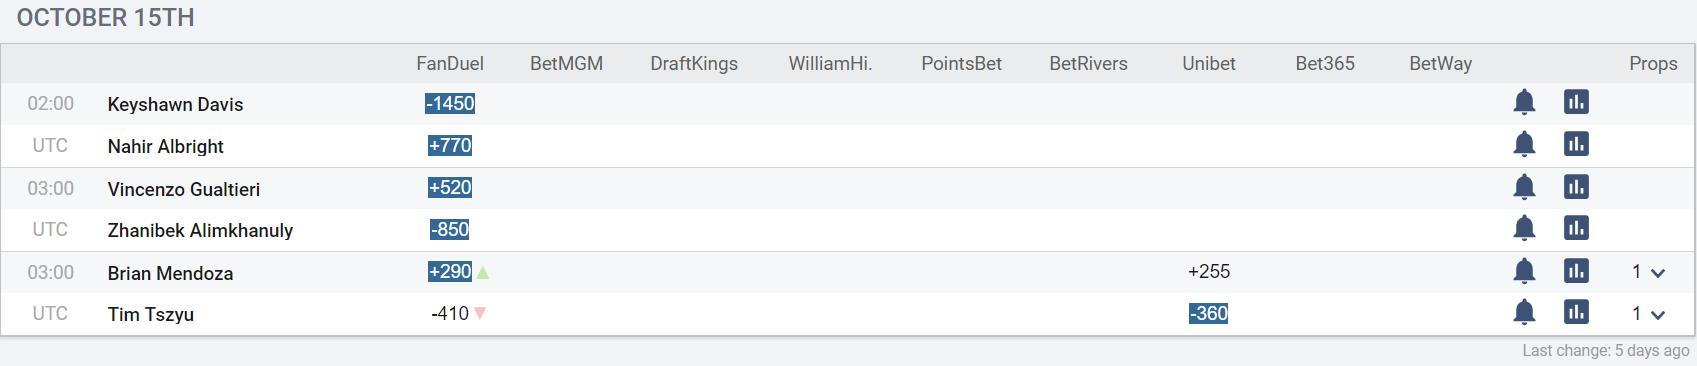Open chart icon for Nahir Albright
Viewport: 1697px width, 366px height.
click(x=1576, y=144)
